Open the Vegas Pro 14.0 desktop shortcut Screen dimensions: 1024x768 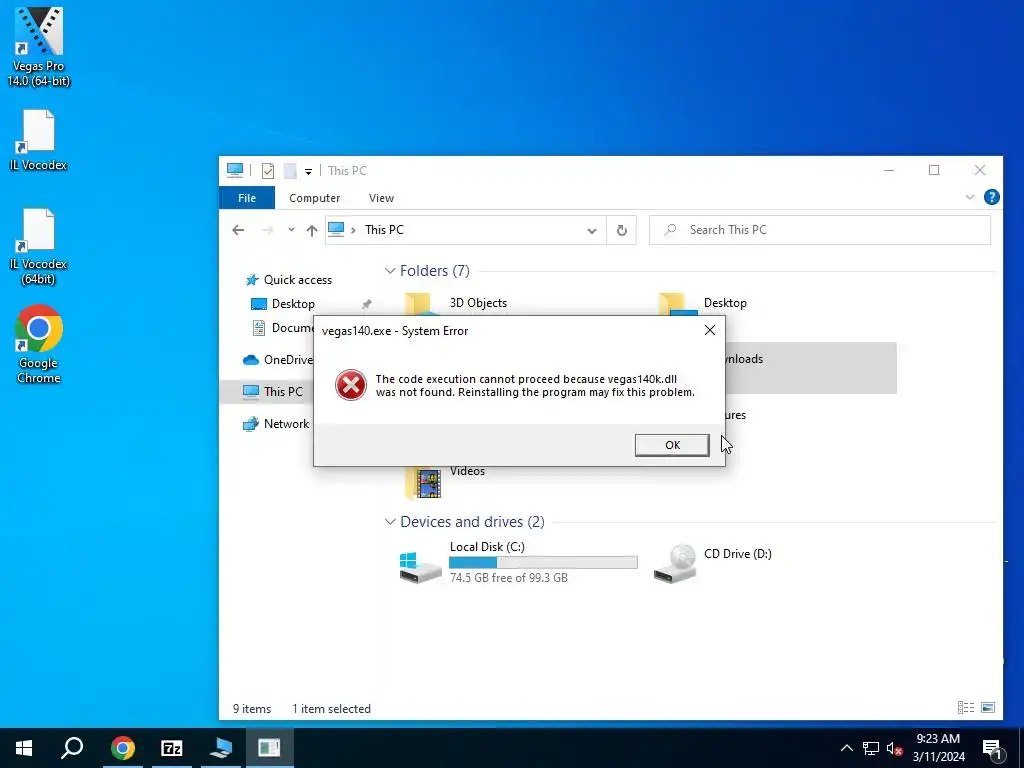pos(39,47)
